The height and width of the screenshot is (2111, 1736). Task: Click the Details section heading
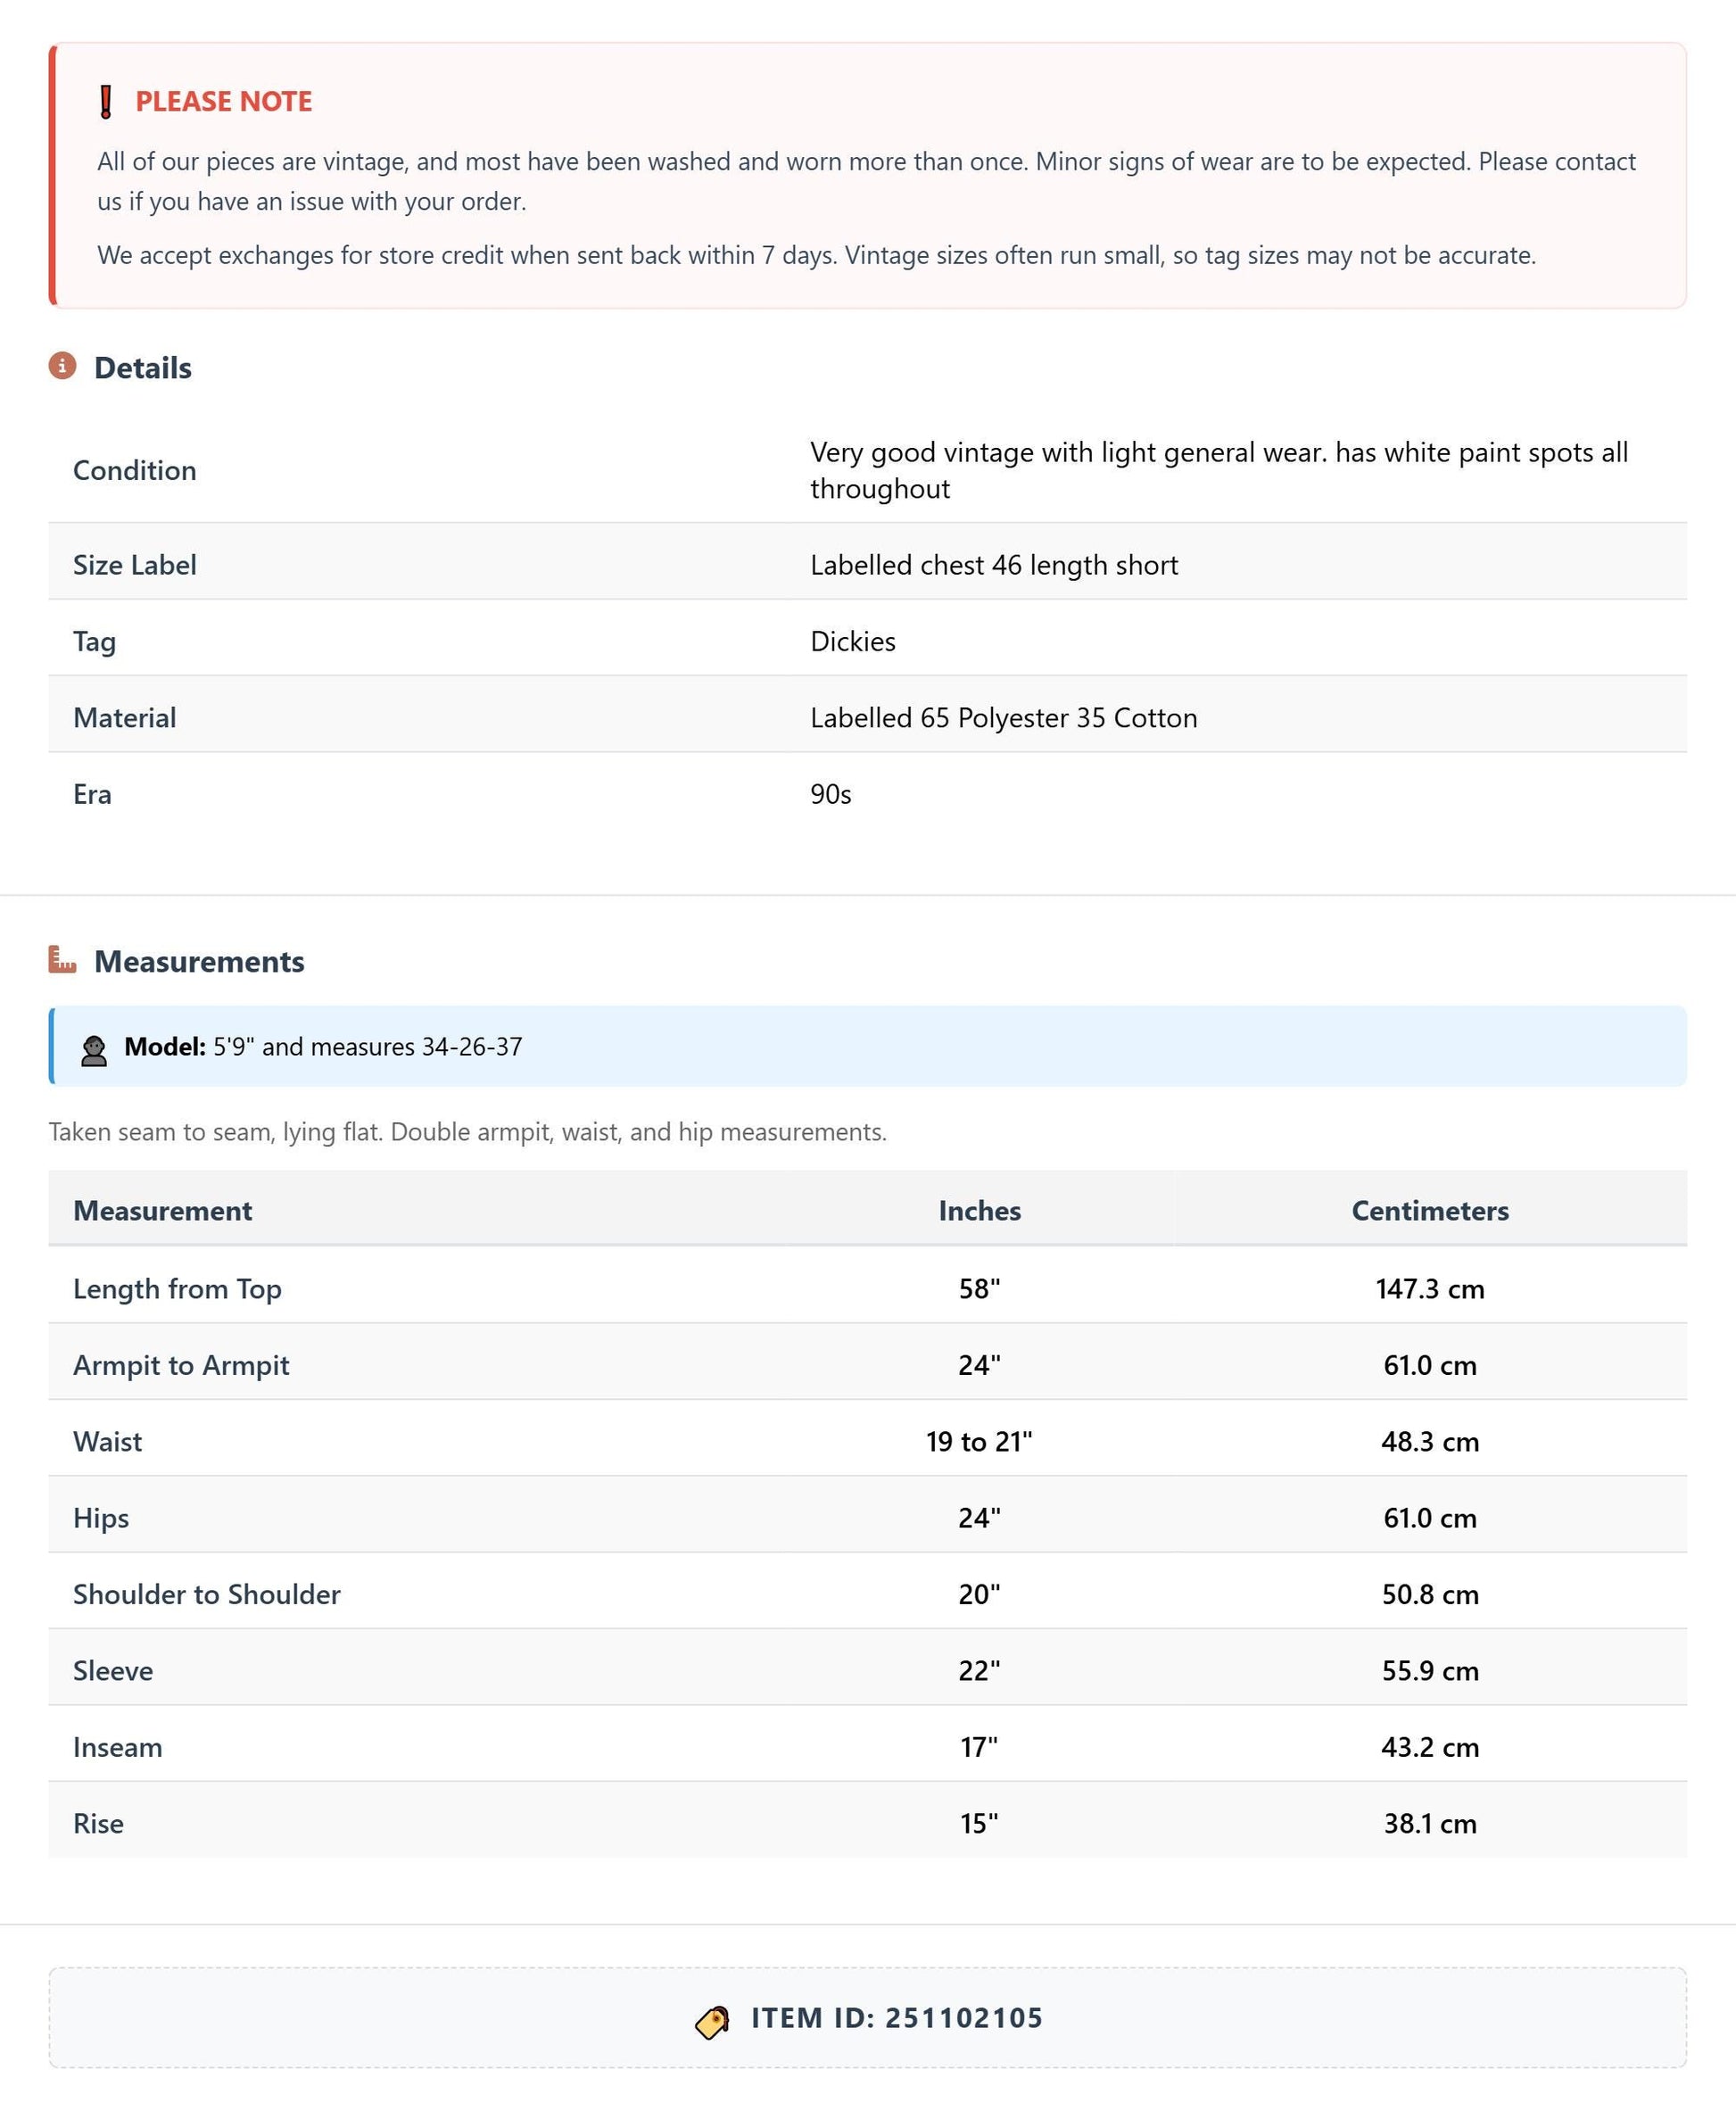click(x=143, y=368)
